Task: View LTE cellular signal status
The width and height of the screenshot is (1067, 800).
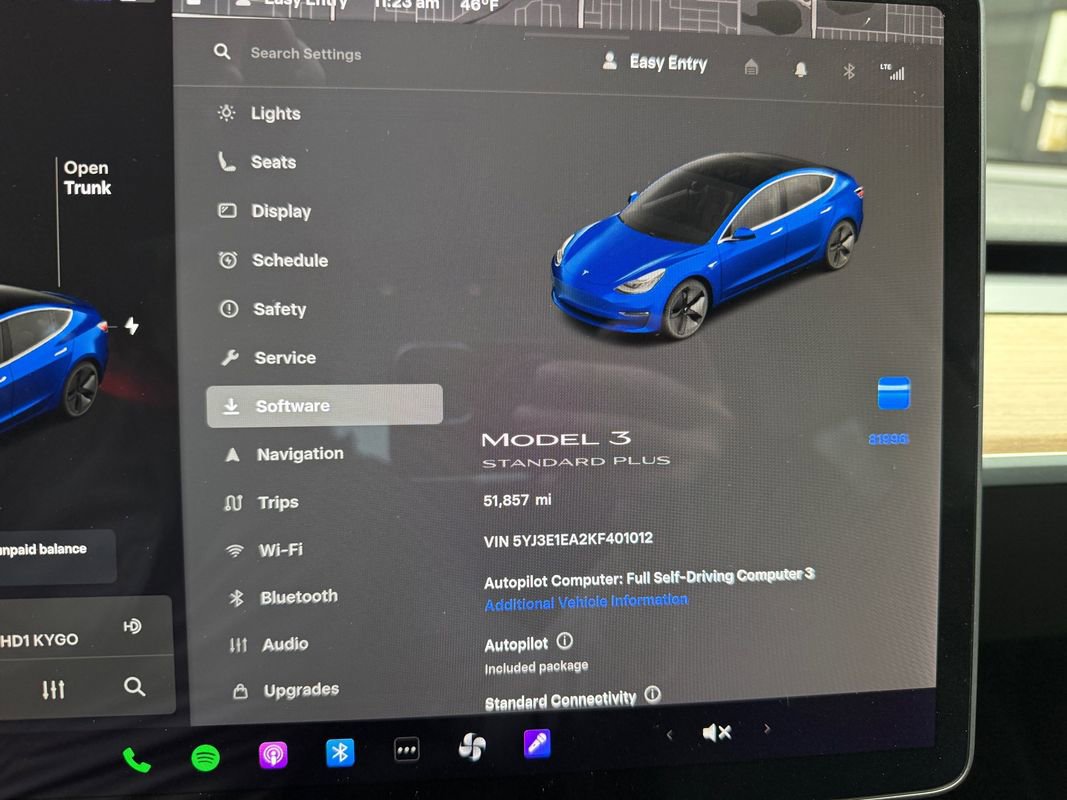Action: click(x=893, y=70)
